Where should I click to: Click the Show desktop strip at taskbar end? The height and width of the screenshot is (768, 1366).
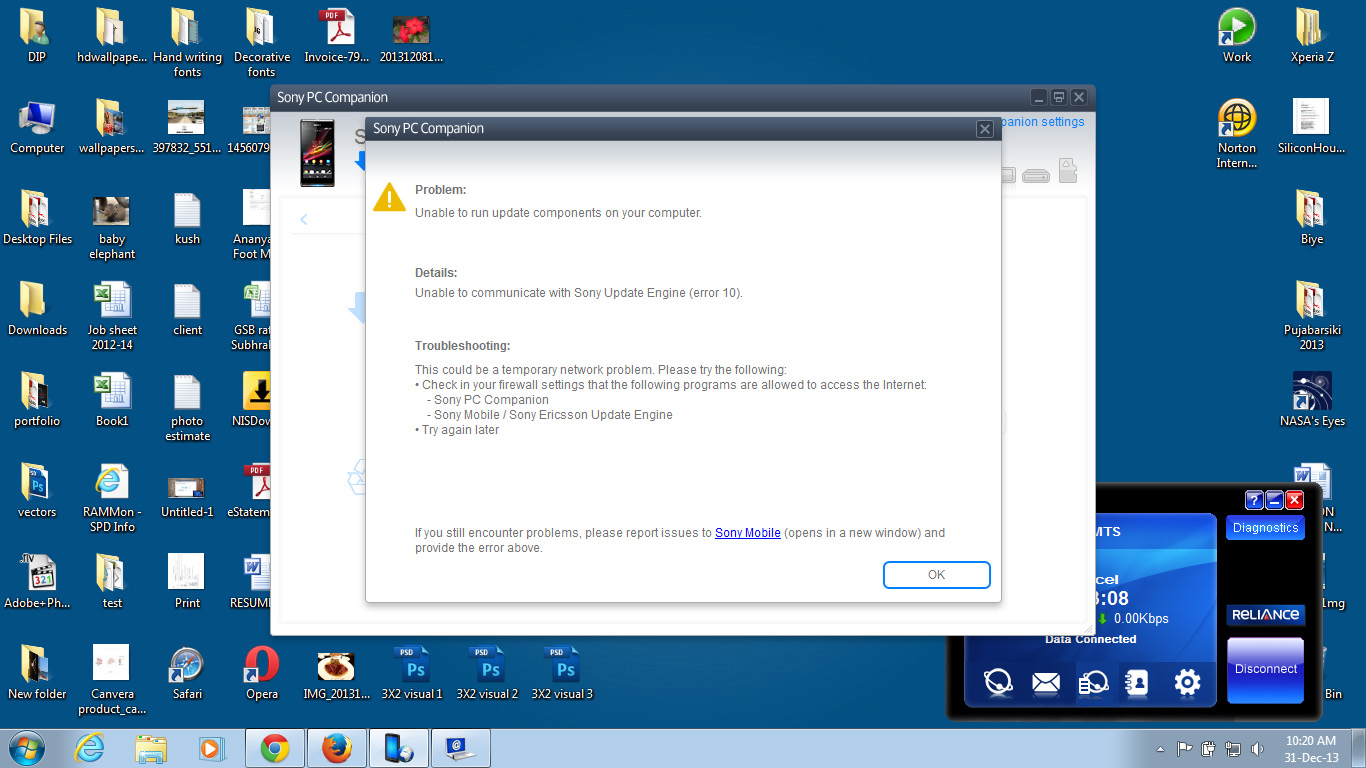click(x=1359, y=748)
